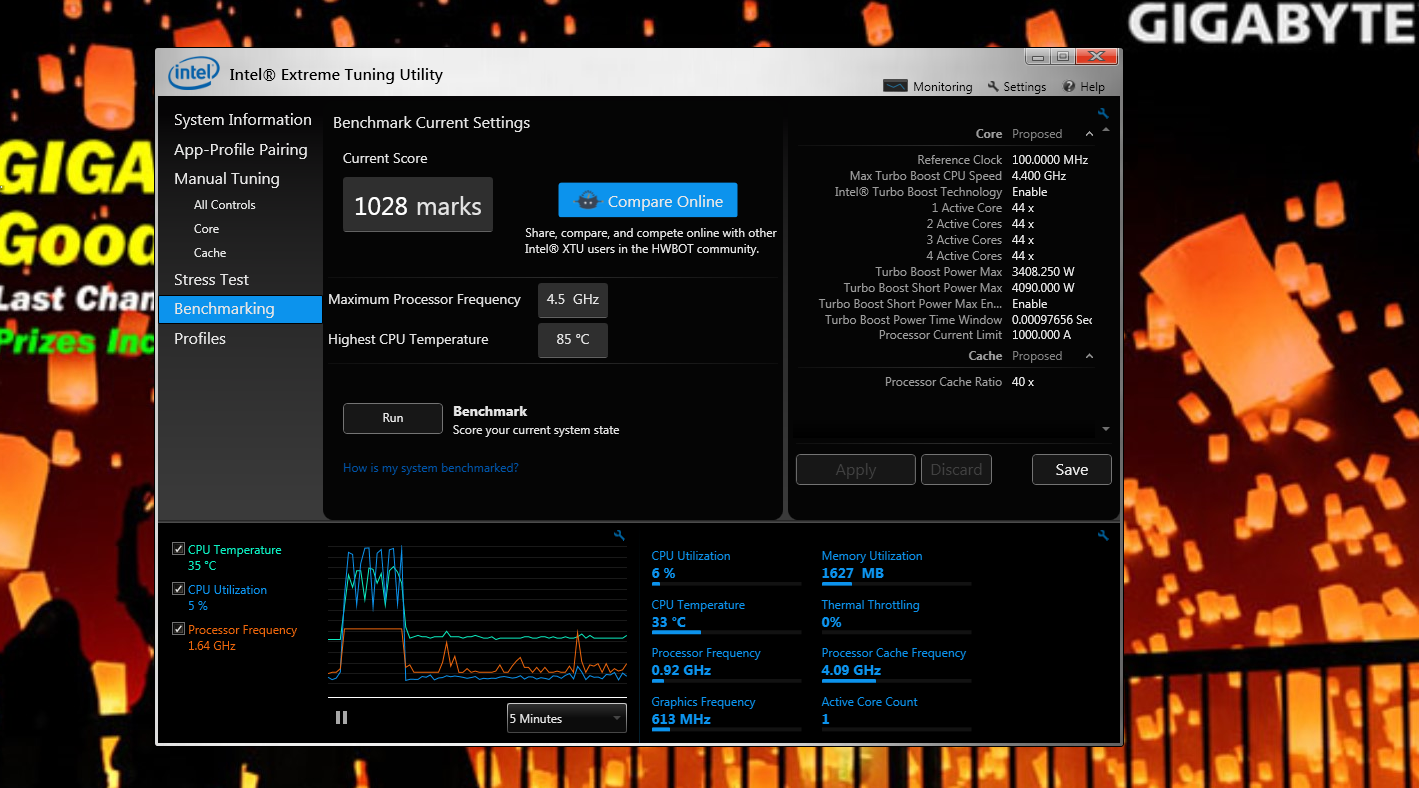Open Help question mark icon

pos(1069,87)
